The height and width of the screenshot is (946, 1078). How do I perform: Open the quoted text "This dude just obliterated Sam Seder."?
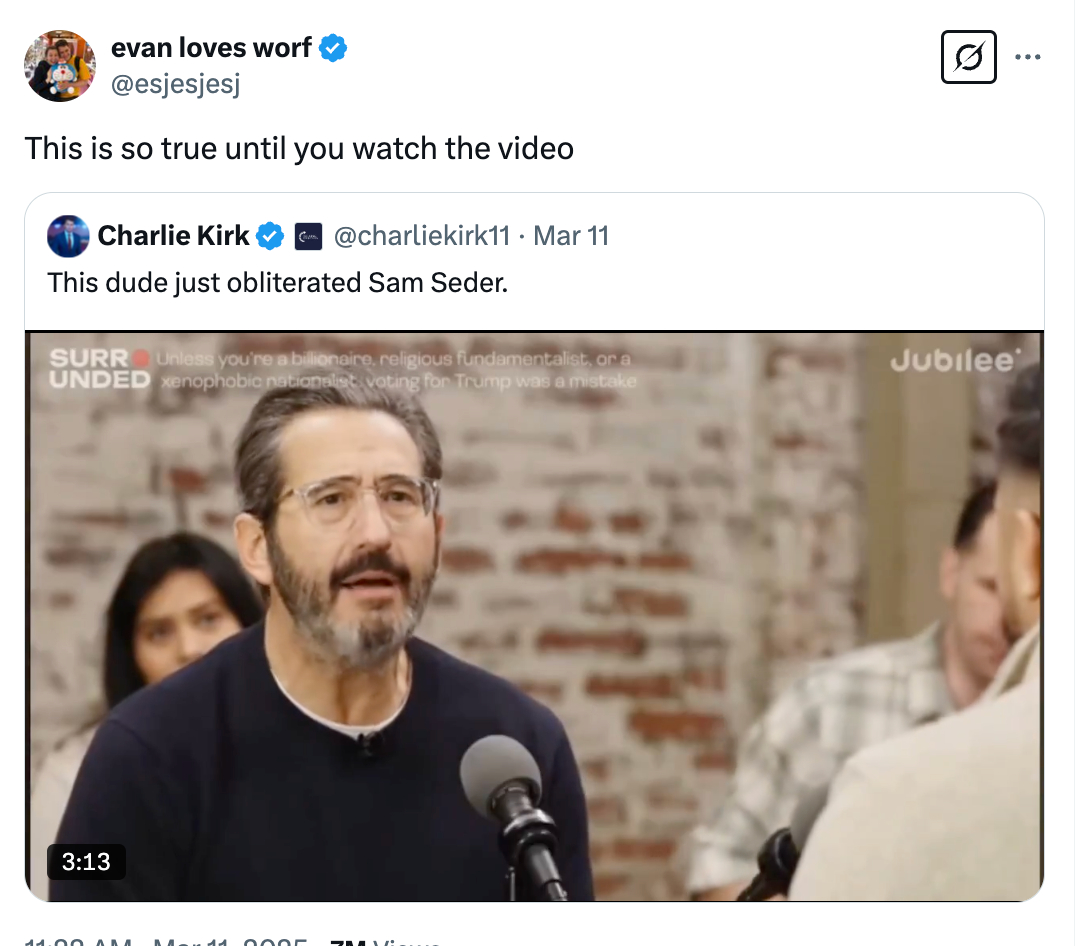point(277,283)
